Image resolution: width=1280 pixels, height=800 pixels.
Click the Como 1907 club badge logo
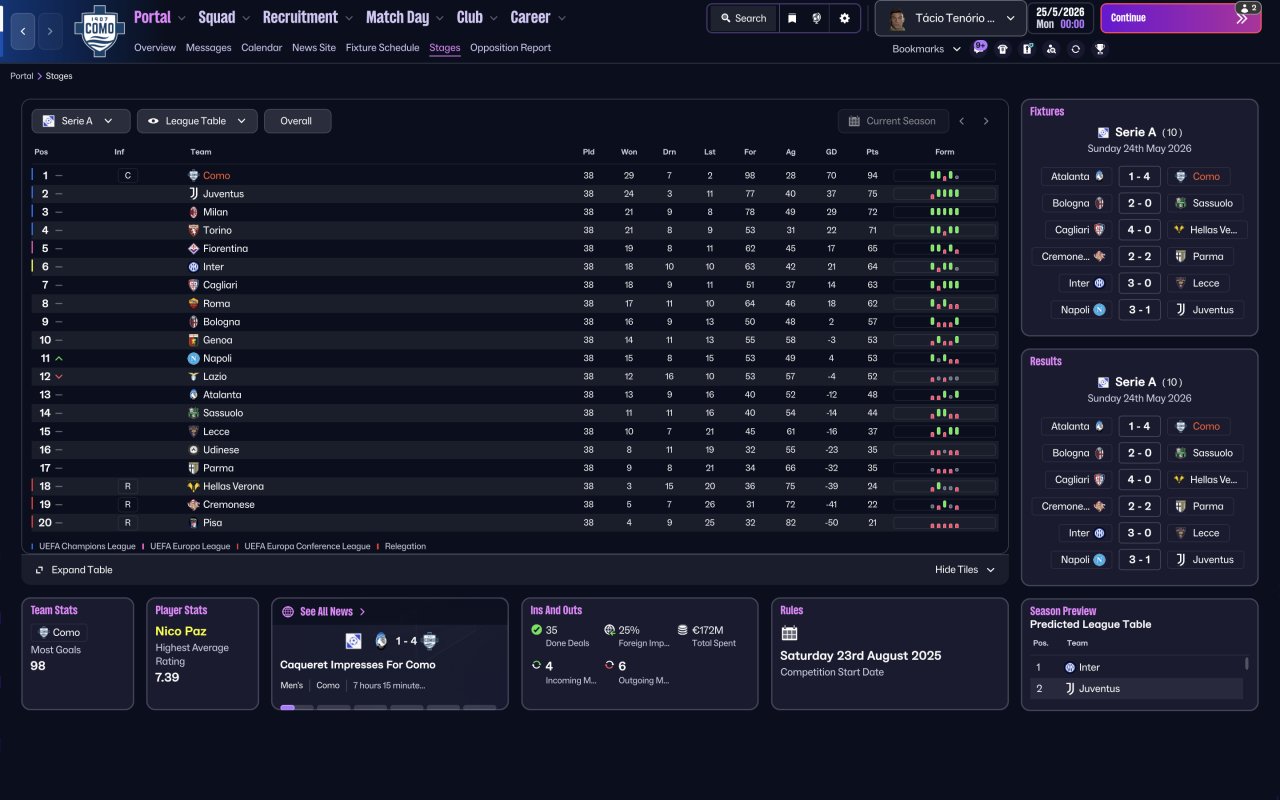(99, 29)
